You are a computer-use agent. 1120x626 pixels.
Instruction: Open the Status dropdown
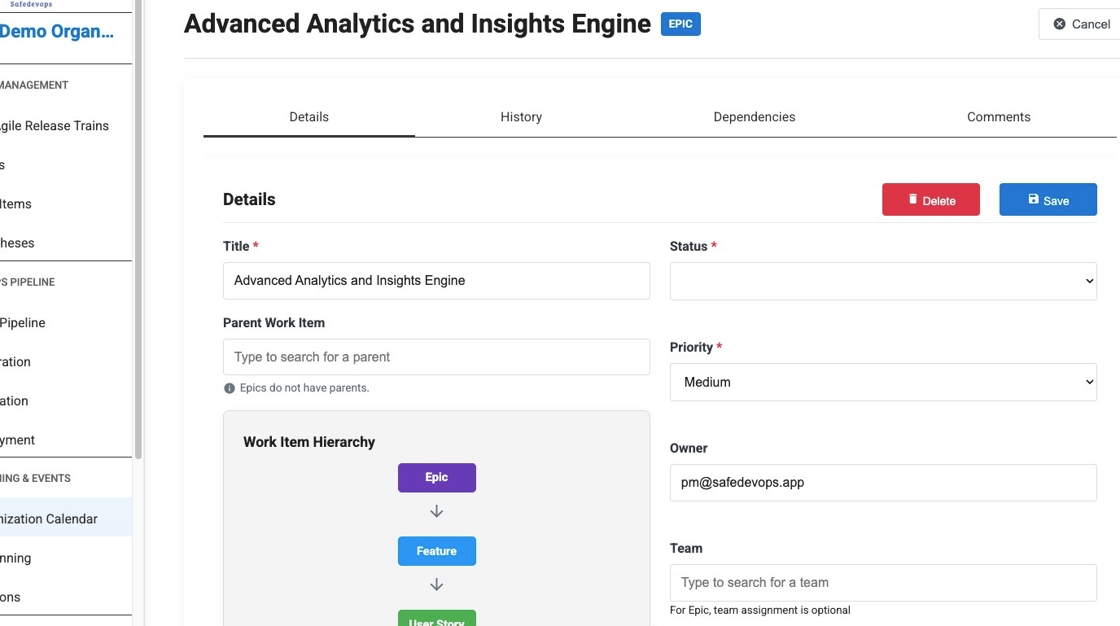click(x=882, y=281)
